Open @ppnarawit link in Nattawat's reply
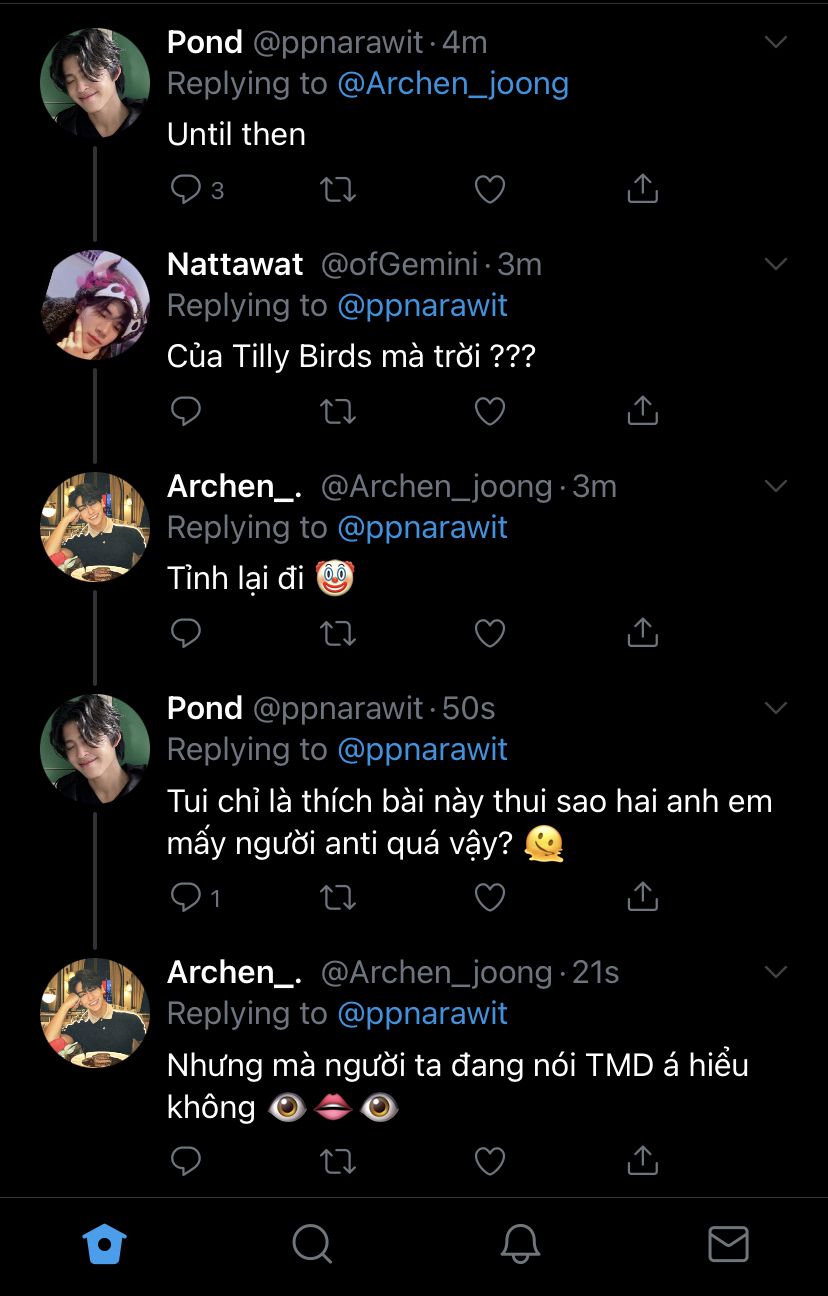The image size is (828, 1296). pos(422,306)
